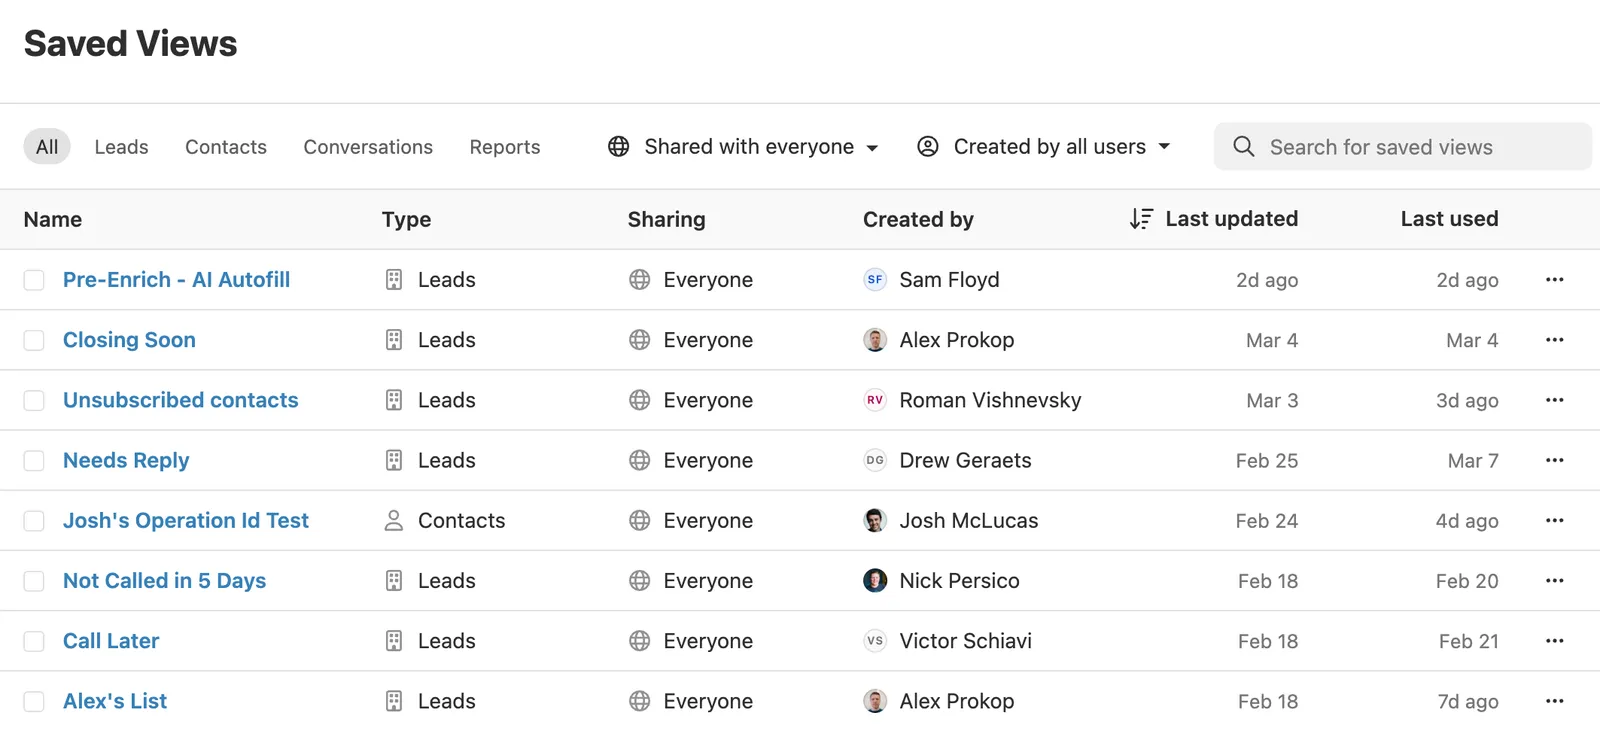Click the Victor Schiavi creator name

point(965,641)
